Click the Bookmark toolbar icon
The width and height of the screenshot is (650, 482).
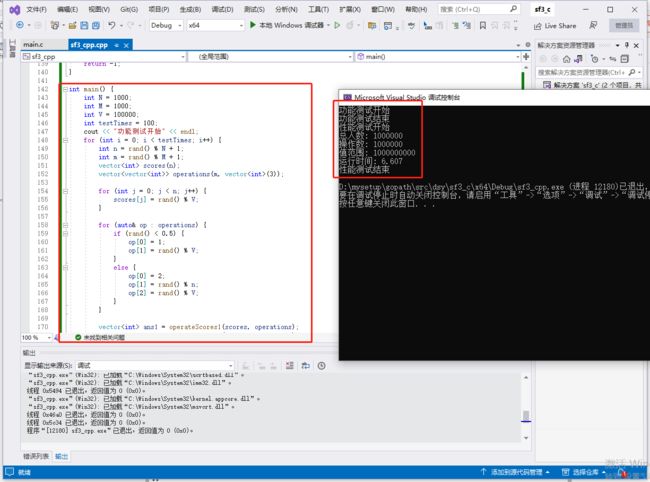click(x=483, y=26)
